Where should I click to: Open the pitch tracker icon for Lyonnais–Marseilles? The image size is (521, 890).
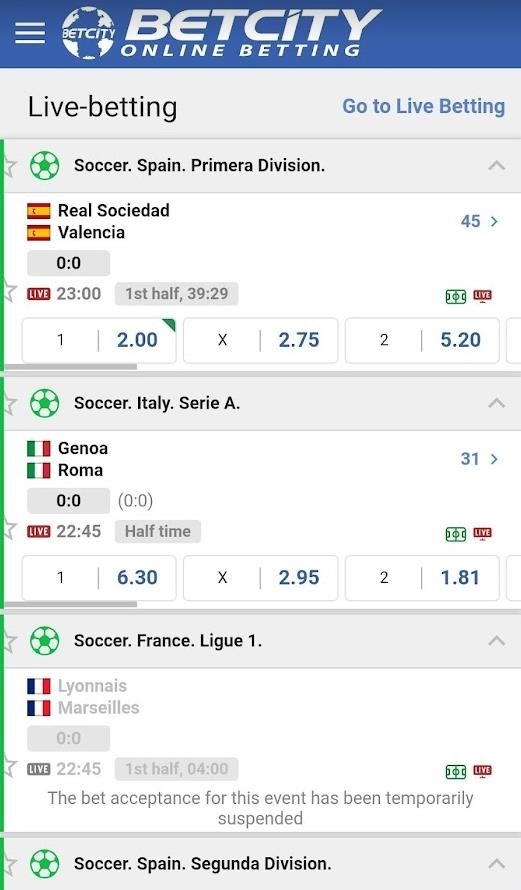click(x=456, y=771)
